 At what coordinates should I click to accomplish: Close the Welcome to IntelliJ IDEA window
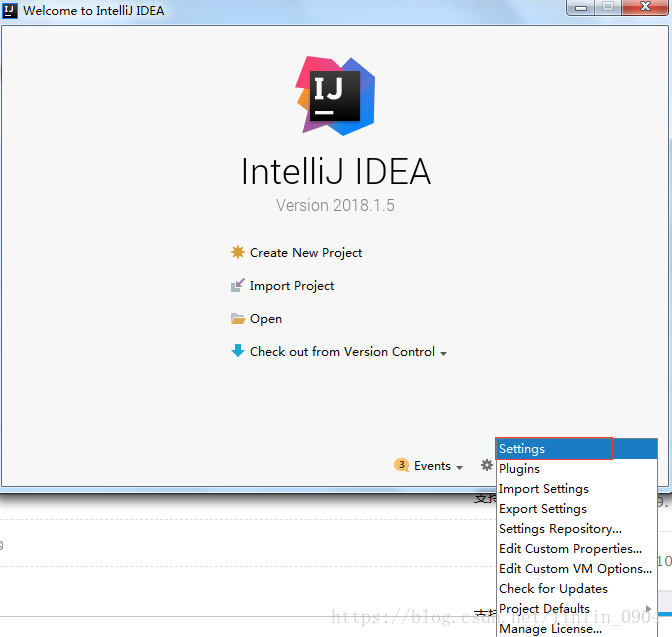645,7
